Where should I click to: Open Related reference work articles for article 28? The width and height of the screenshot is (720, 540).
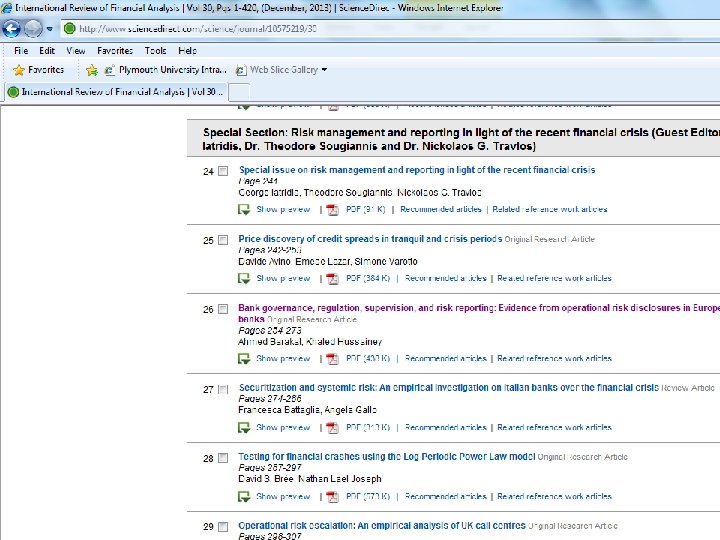coord(554,496)
